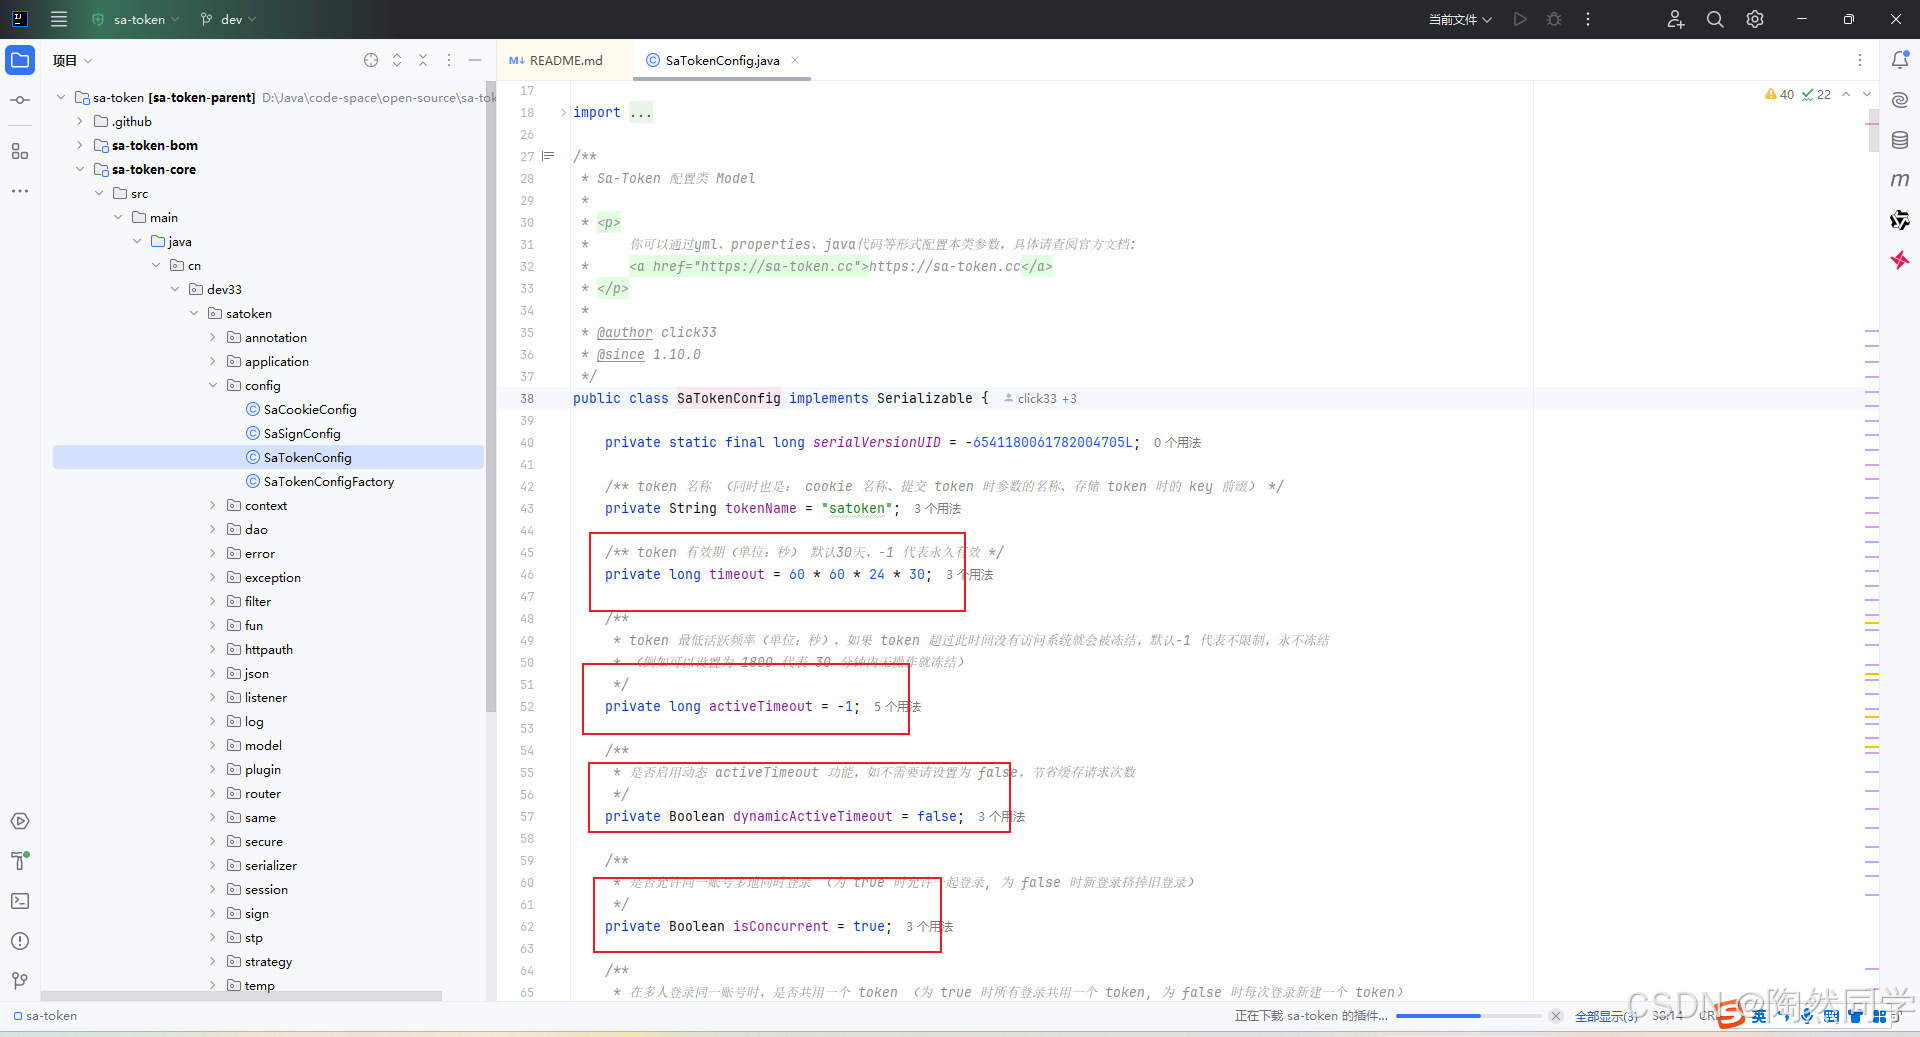This screenshot has width=1920, height=1037.
Task: Show more tool windows ellipsis
Action: pyautogui.click(x=20, y=190)
